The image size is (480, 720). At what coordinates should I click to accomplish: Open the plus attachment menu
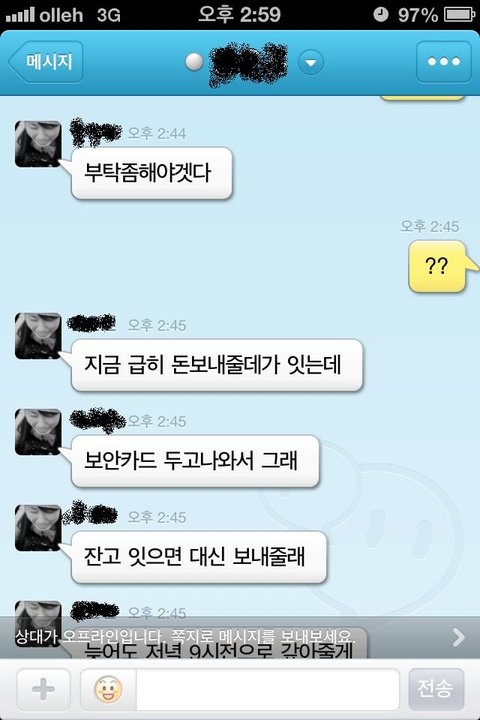click(x=43, y=689)
